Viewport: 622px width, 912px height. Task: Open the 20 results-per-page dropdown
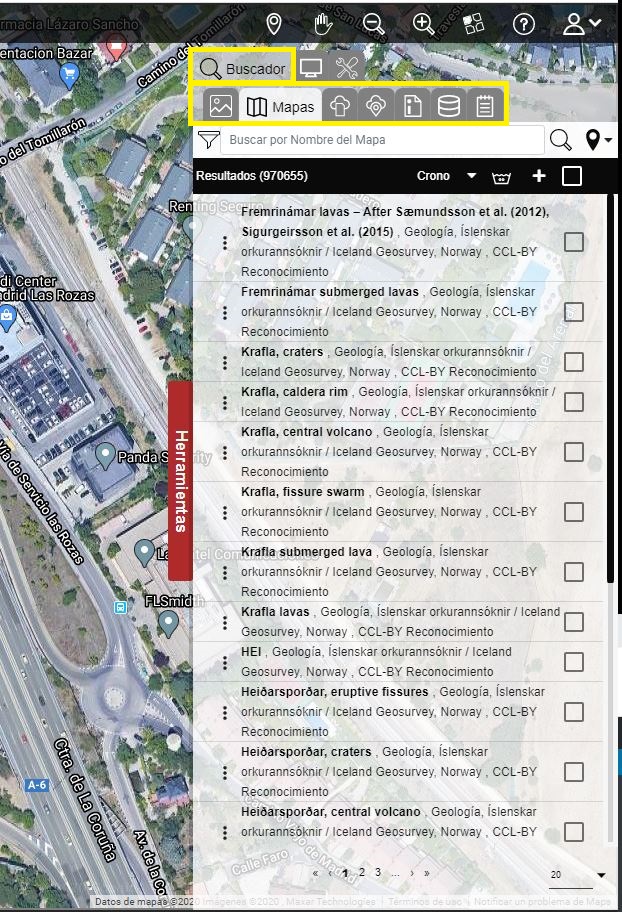[577, 875]
